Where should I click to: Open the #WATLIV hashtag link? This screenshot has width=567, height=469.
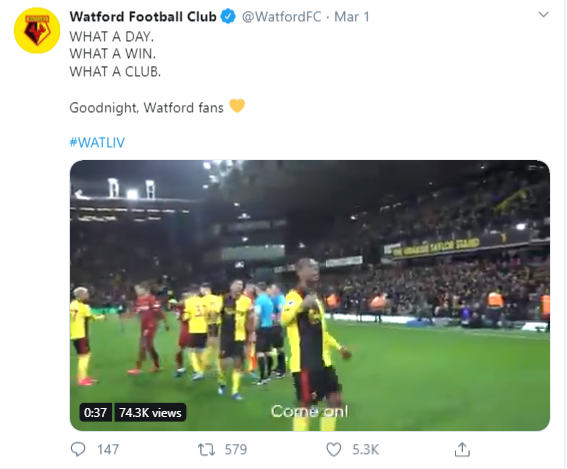pos(97,142)
